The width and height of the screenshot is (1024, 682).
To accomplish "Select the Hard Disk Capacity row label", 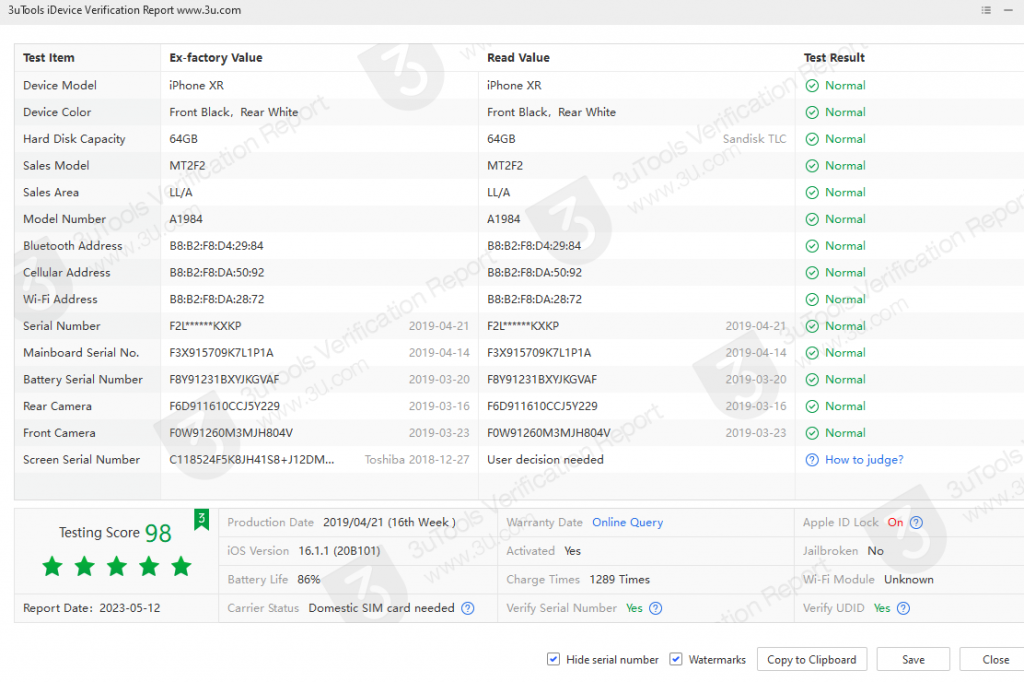I will [74, 139].
